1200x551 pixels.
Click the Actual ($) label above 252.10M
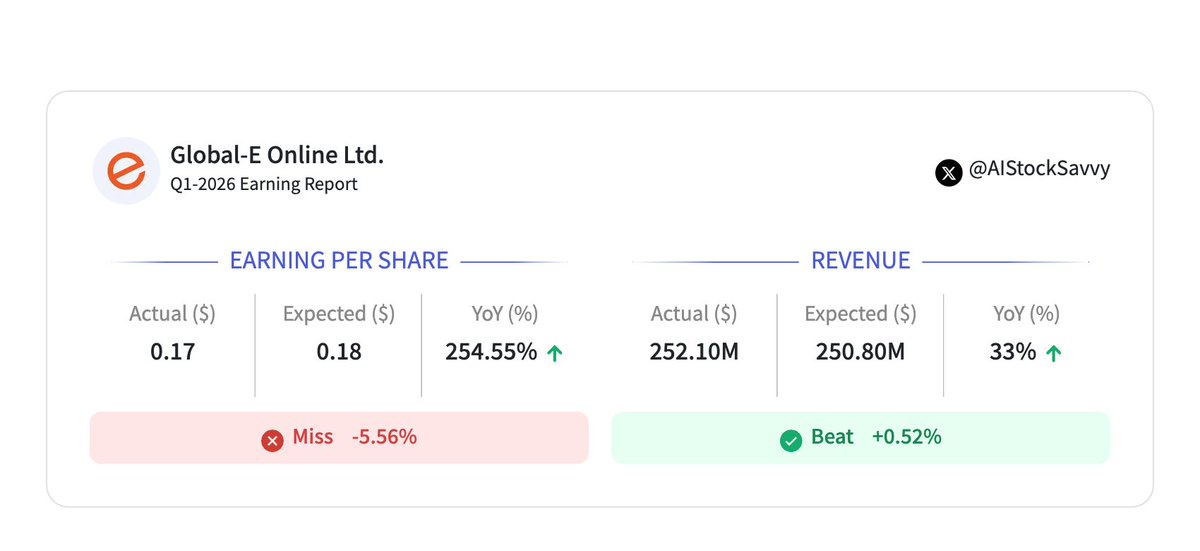click(694, 314)
